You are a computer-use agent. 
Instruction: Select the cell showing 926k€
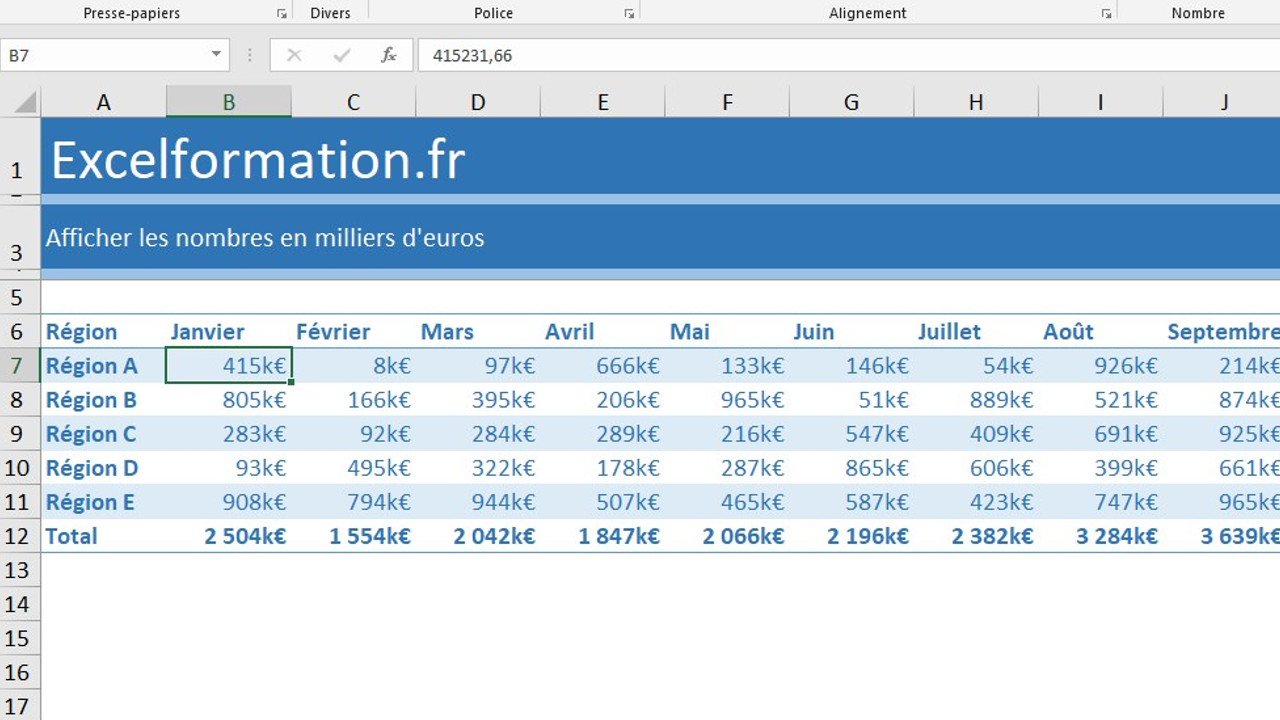click(x=1100, y=366)
